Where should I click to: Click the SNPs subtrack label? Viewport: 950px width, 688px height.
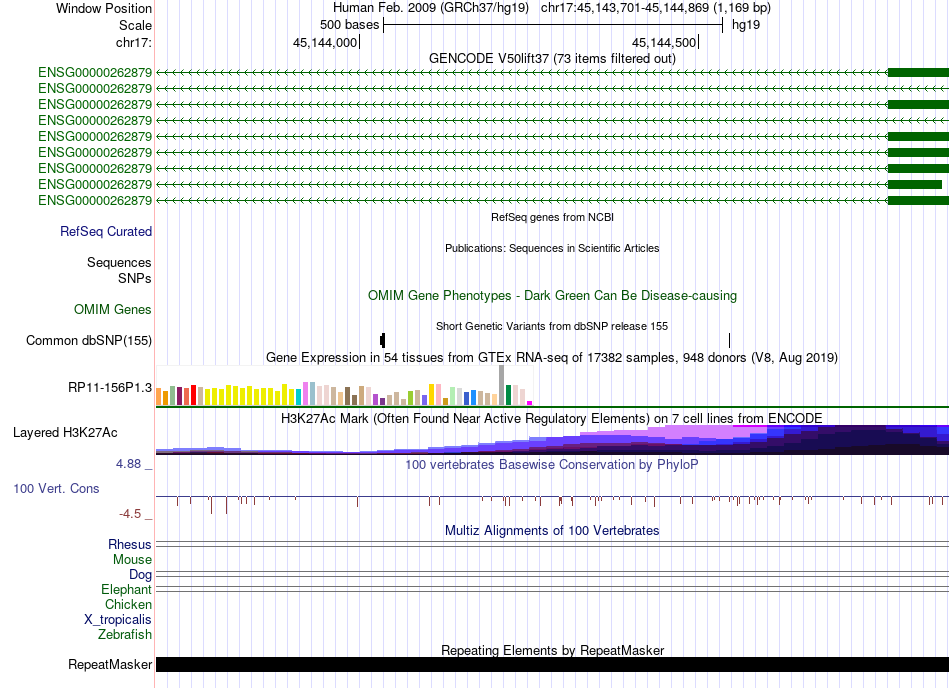click(135, 278)
